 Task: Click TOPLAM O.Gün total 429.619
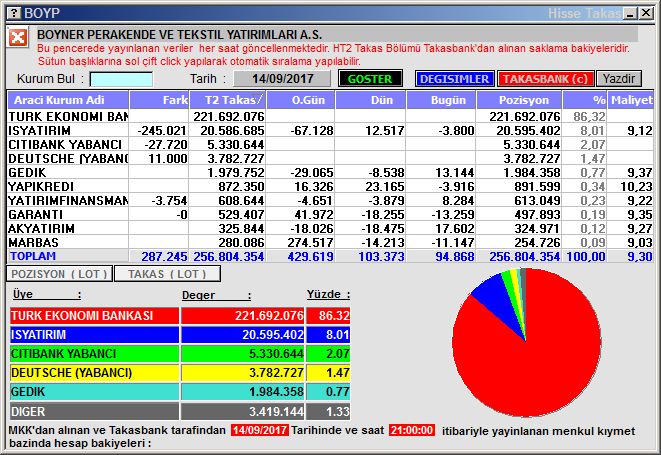tap(310, 256)
